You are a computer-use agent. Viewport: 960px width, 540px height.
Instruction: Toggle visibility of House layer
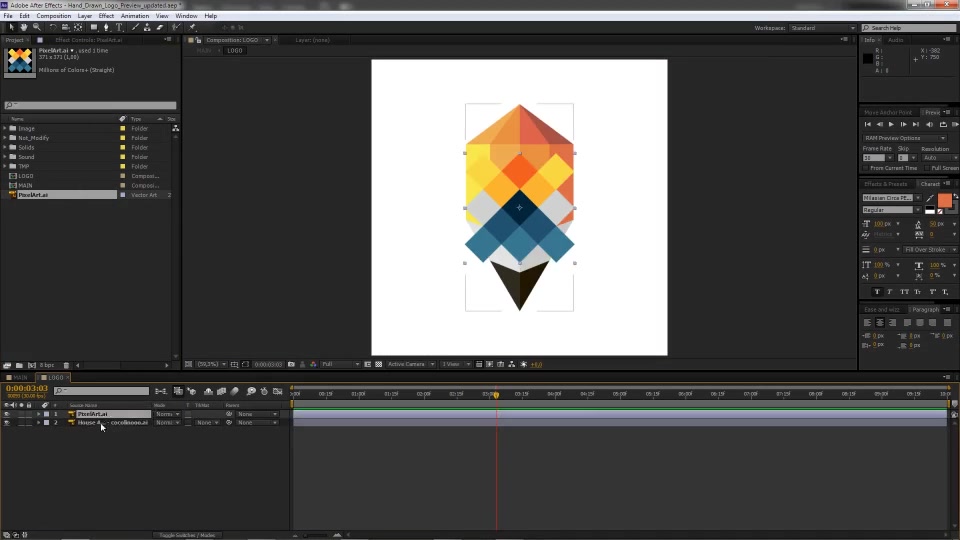pyautogui.click(x=7, y=422)
